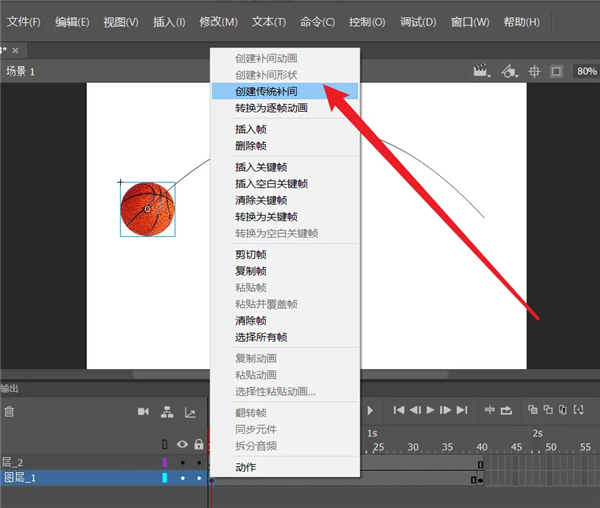
Task: Click the delete layer trash icon
Action: 9,410
